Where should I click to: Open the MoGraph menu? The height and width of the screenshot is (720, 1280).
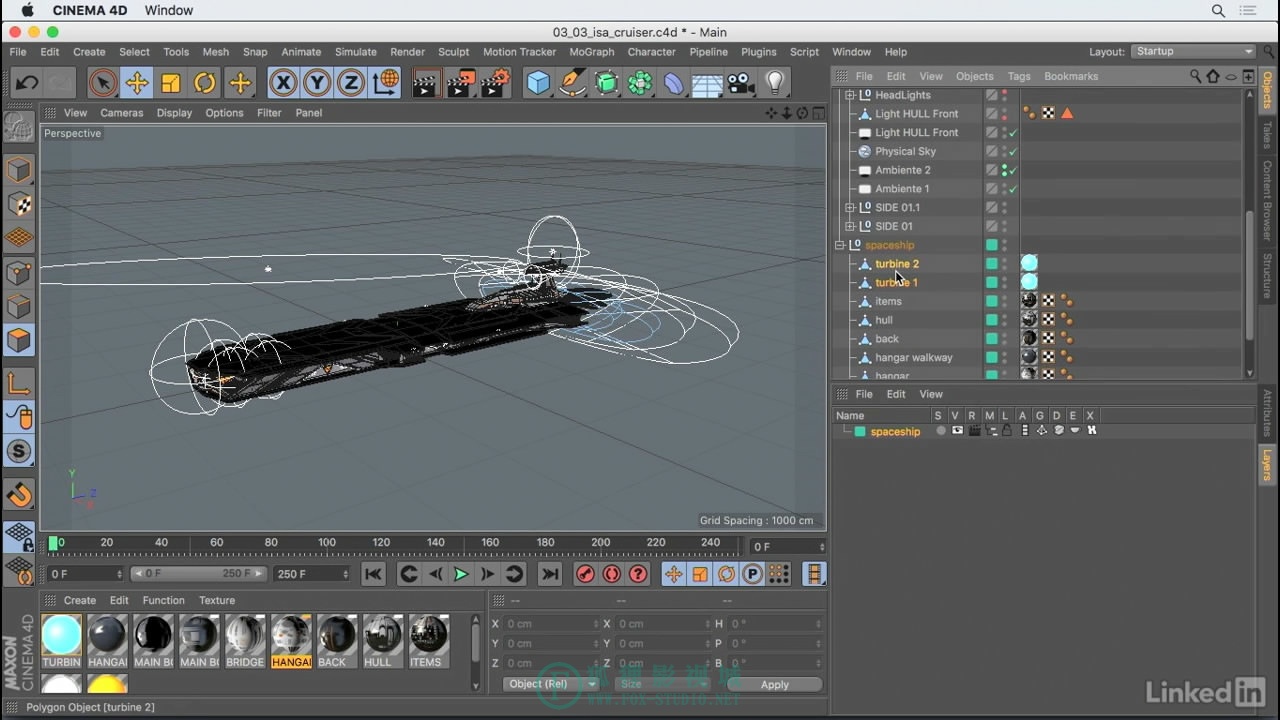pyautogui.click(x=592, y=52)
